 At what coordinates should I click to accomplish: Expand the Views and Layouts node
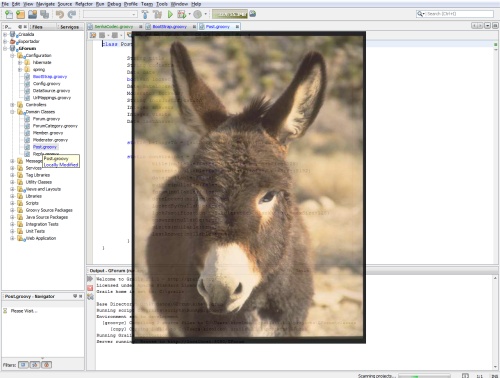[12, 189]
